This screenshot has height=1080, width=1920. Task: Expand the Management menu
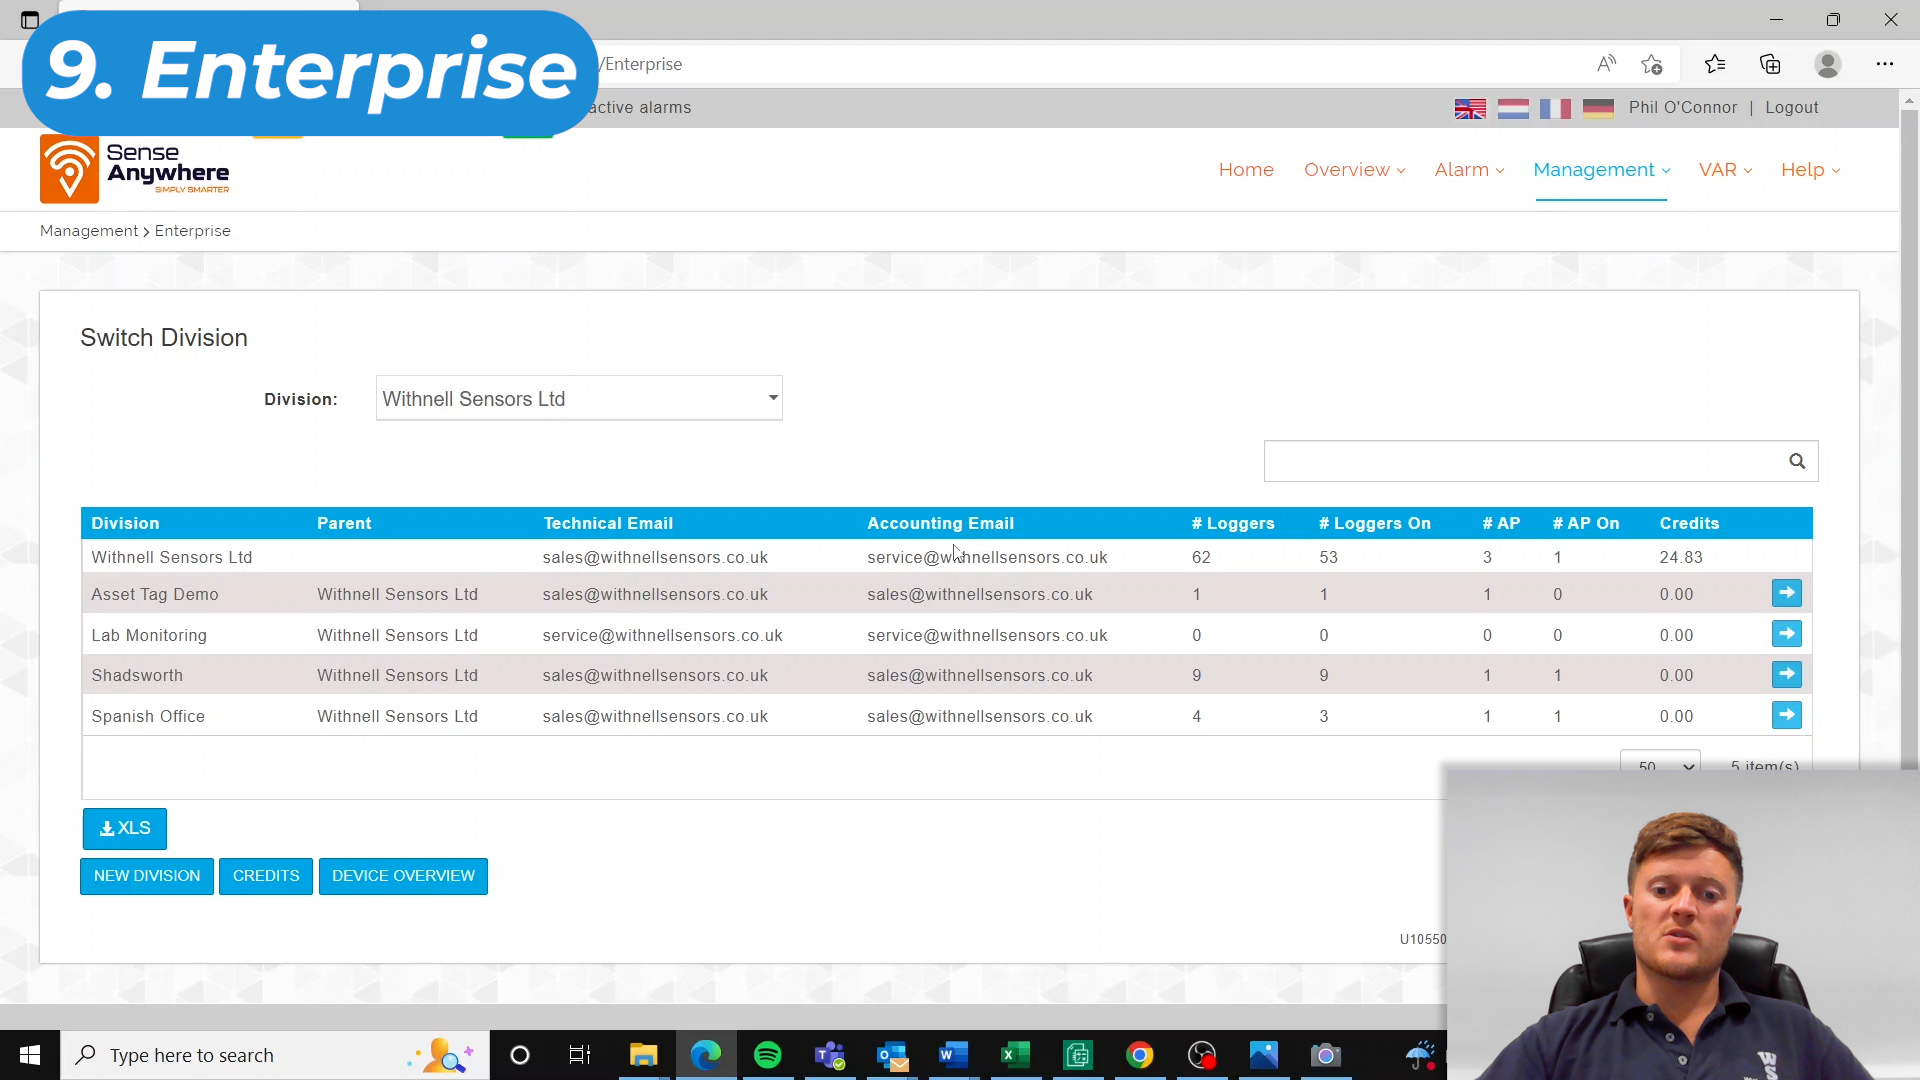pyautogui.click(x=1601, y=170)
